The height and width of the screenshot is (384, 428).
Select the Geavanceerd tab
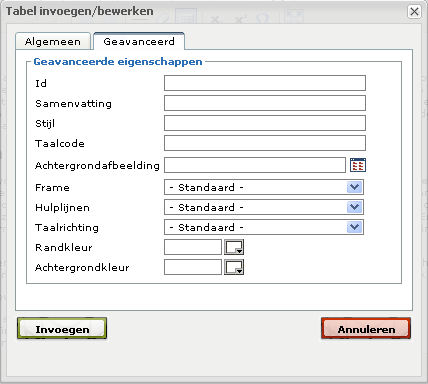139,41
